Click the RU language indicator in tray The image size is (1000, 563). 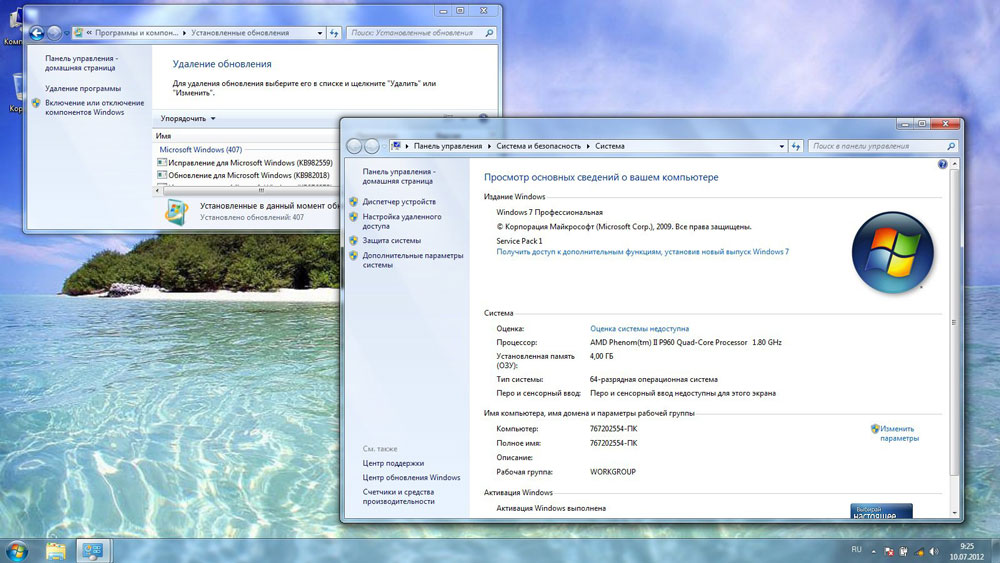point(856,549)
